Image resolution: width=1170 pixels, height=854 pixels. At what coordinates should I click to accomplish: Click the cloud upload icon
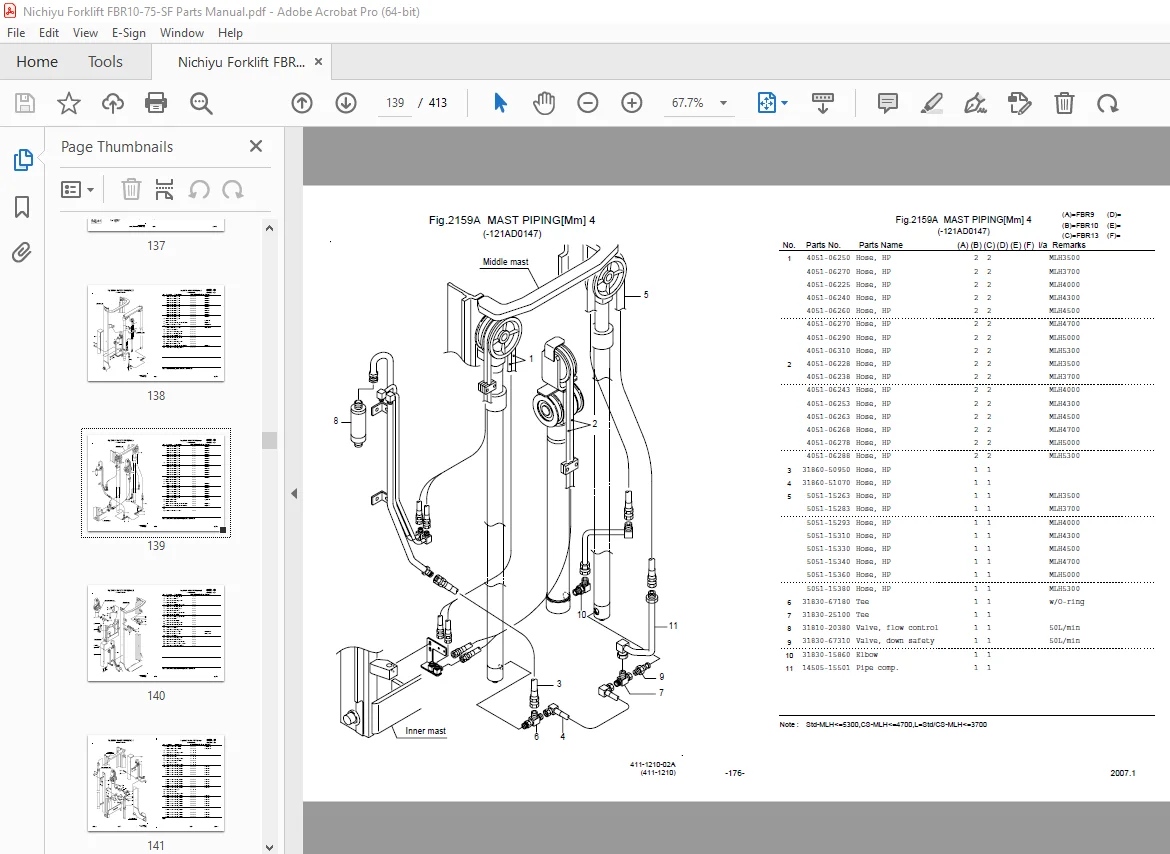point(113,103)
